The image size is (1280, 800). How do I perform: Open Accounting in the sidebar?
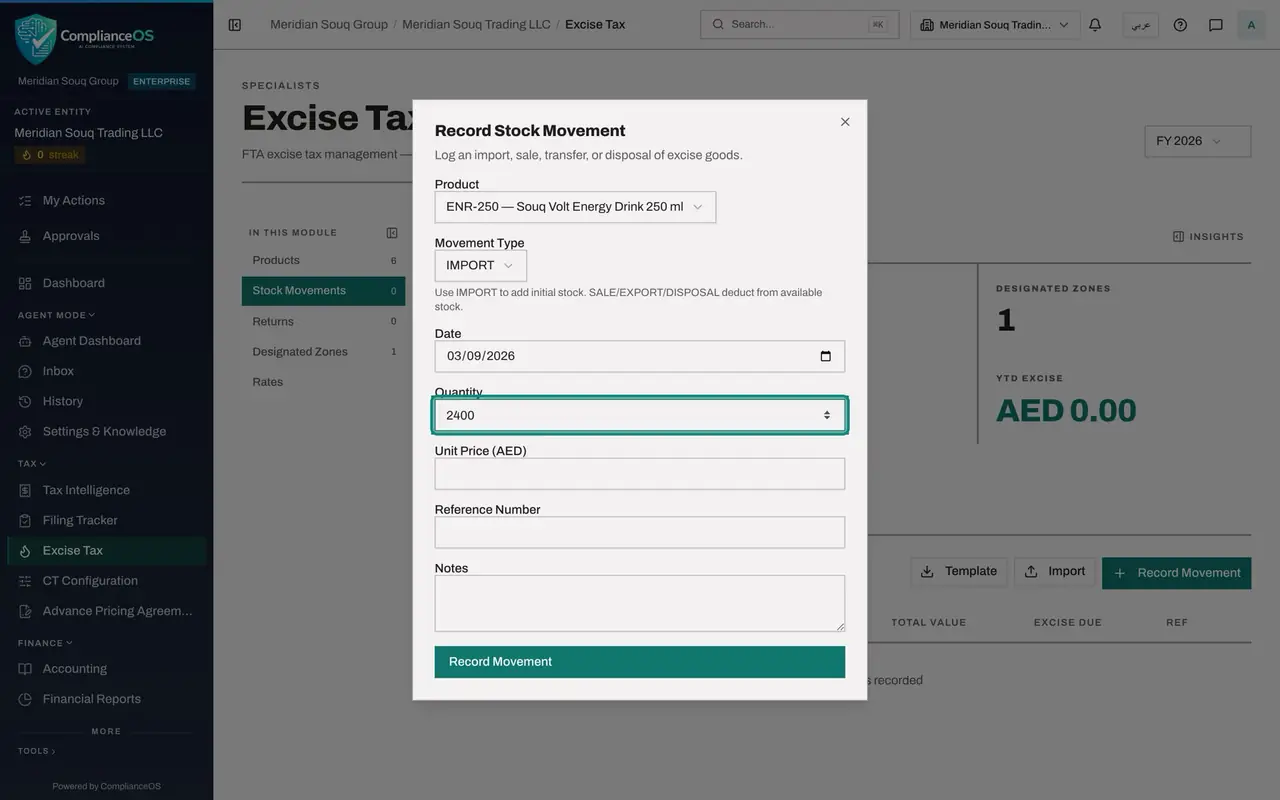(106, 669)
